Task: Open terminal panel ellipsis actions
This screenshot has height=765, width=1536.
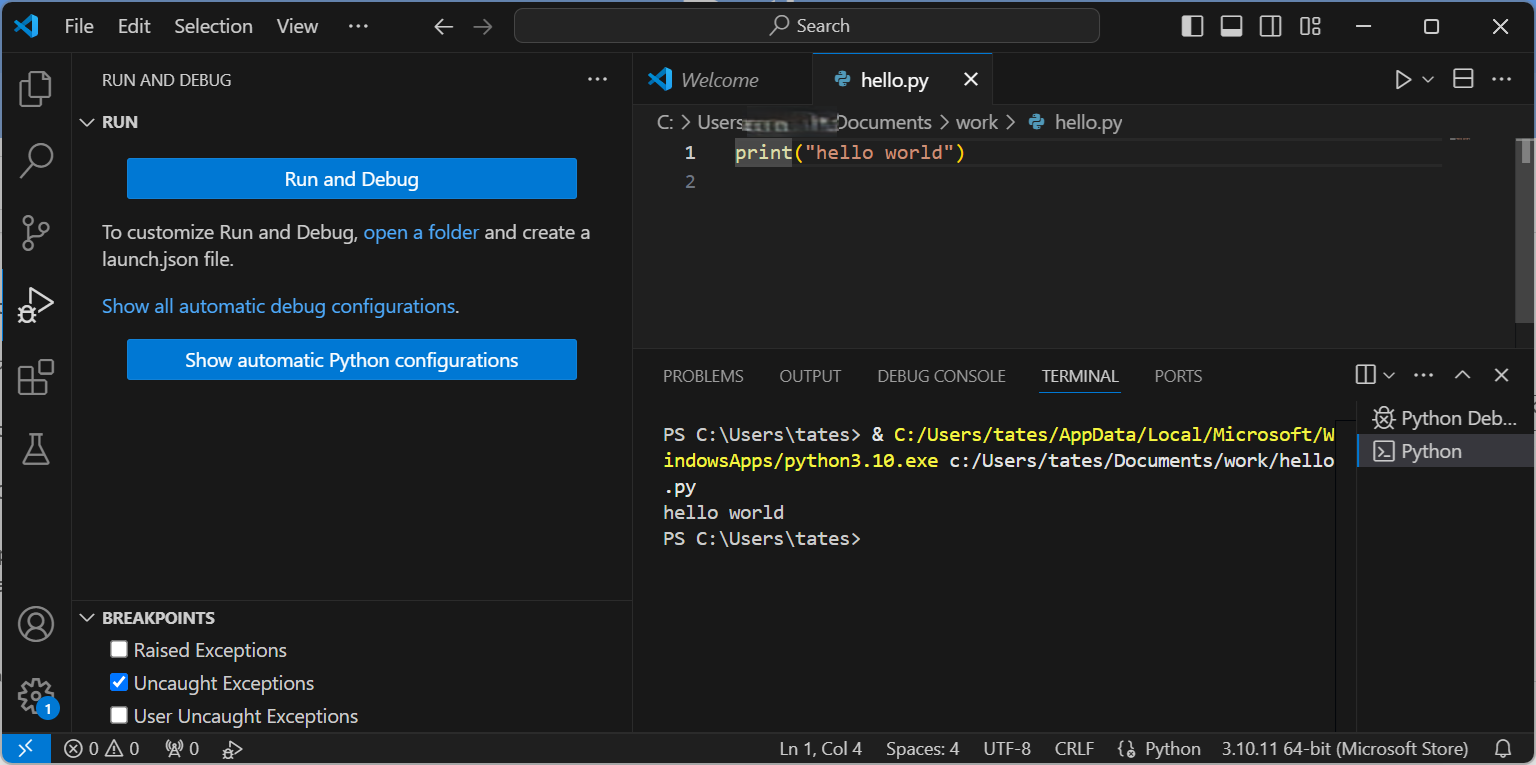Action: coord(1424,375)
